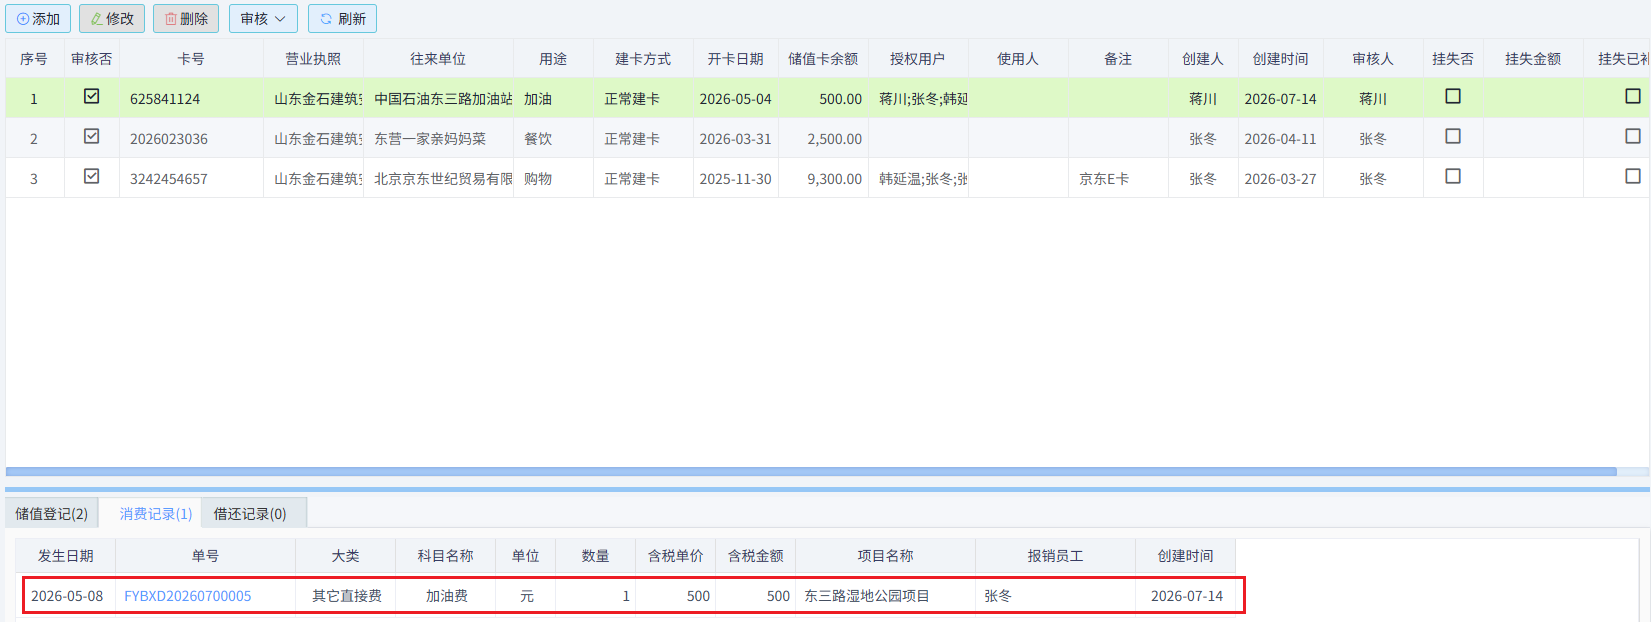Image resolution: width=1651 pixels, height=622 pixels.
Task: Click the 卡号 column header
Action: pos(191,59)
